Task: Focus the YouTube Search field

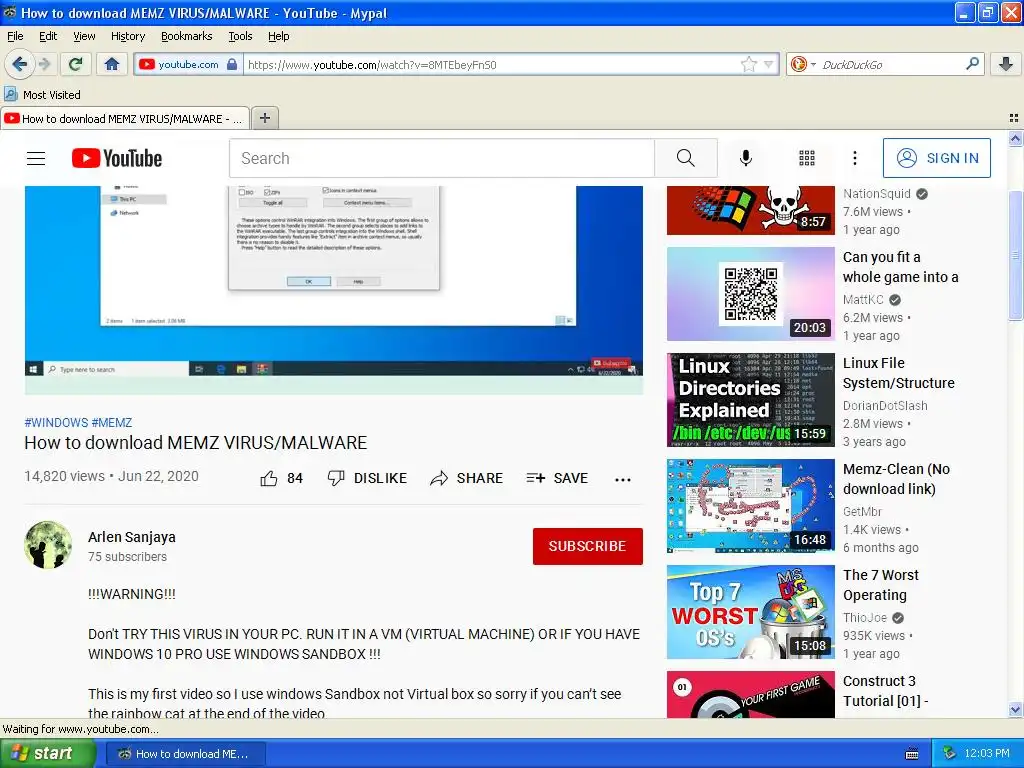Action: [441, 158]
